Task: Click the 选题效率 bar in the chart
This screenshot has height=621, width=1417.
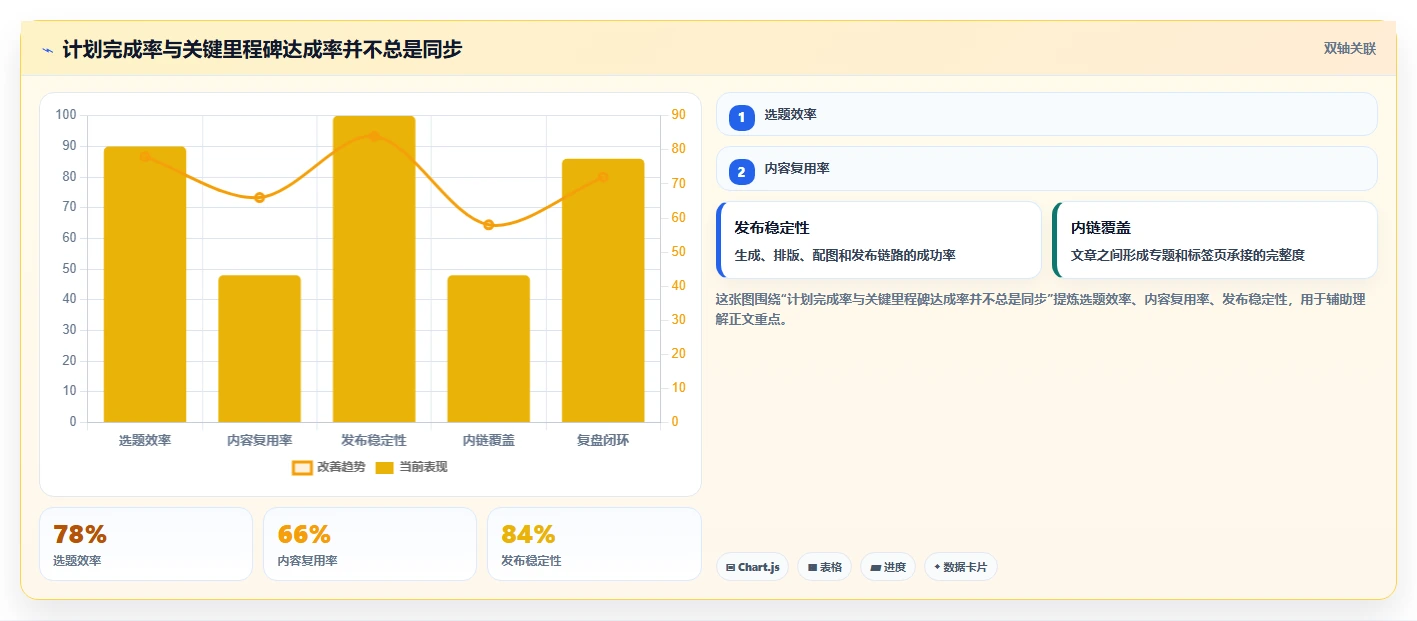Action: click(145, 284)
